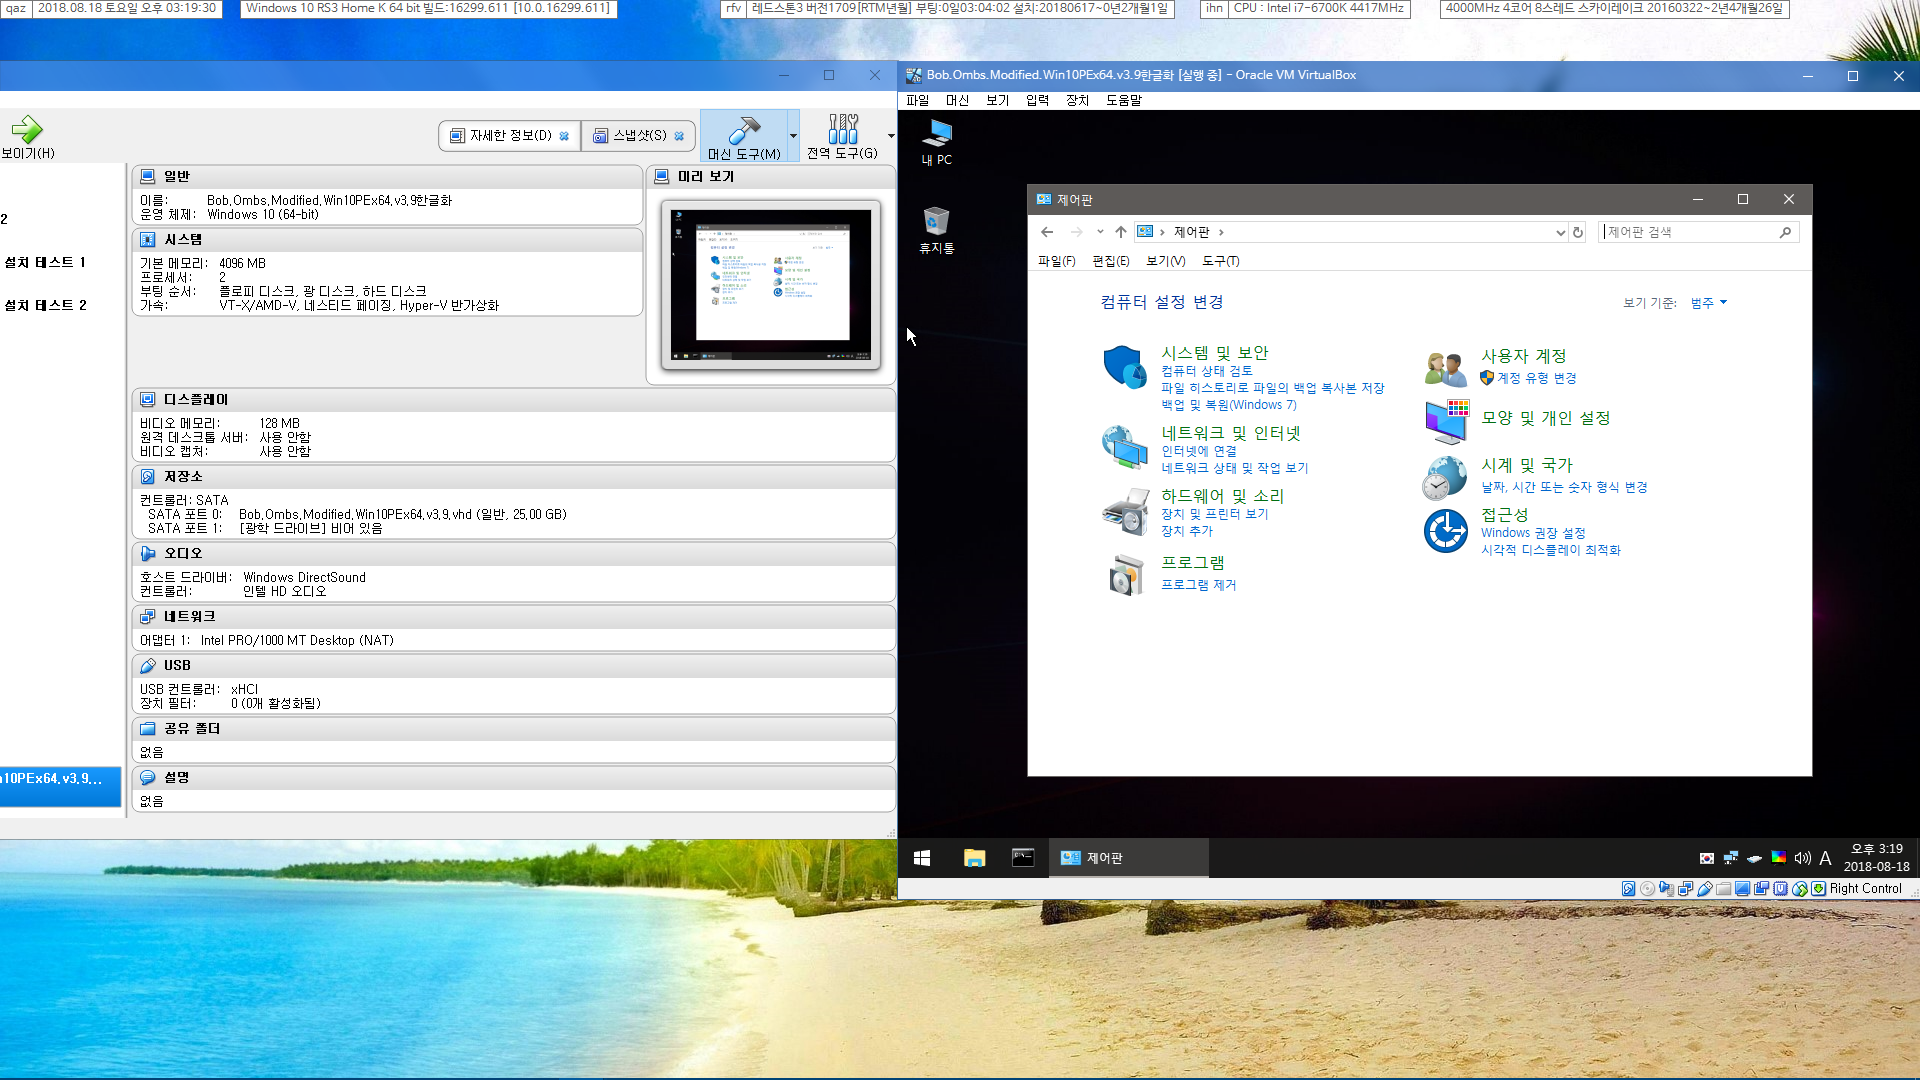
Task: Open the 머신 menu in VM window
Action: 957,100
